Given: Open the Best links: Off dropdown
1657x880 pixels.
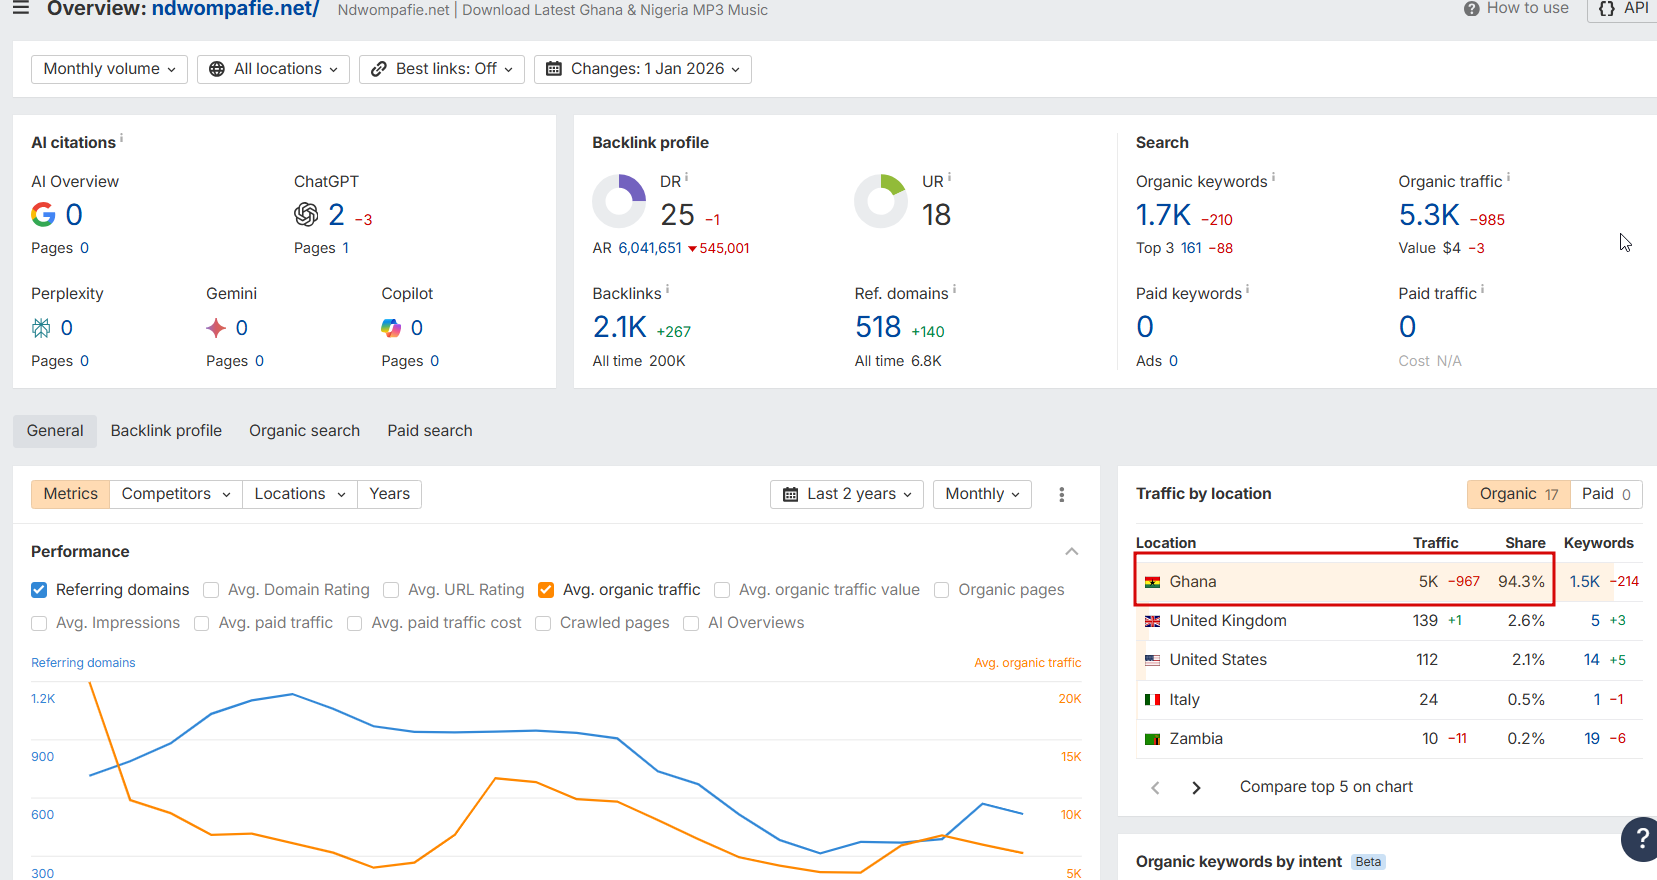Looking at the screenshot, I should pos(442,69).
